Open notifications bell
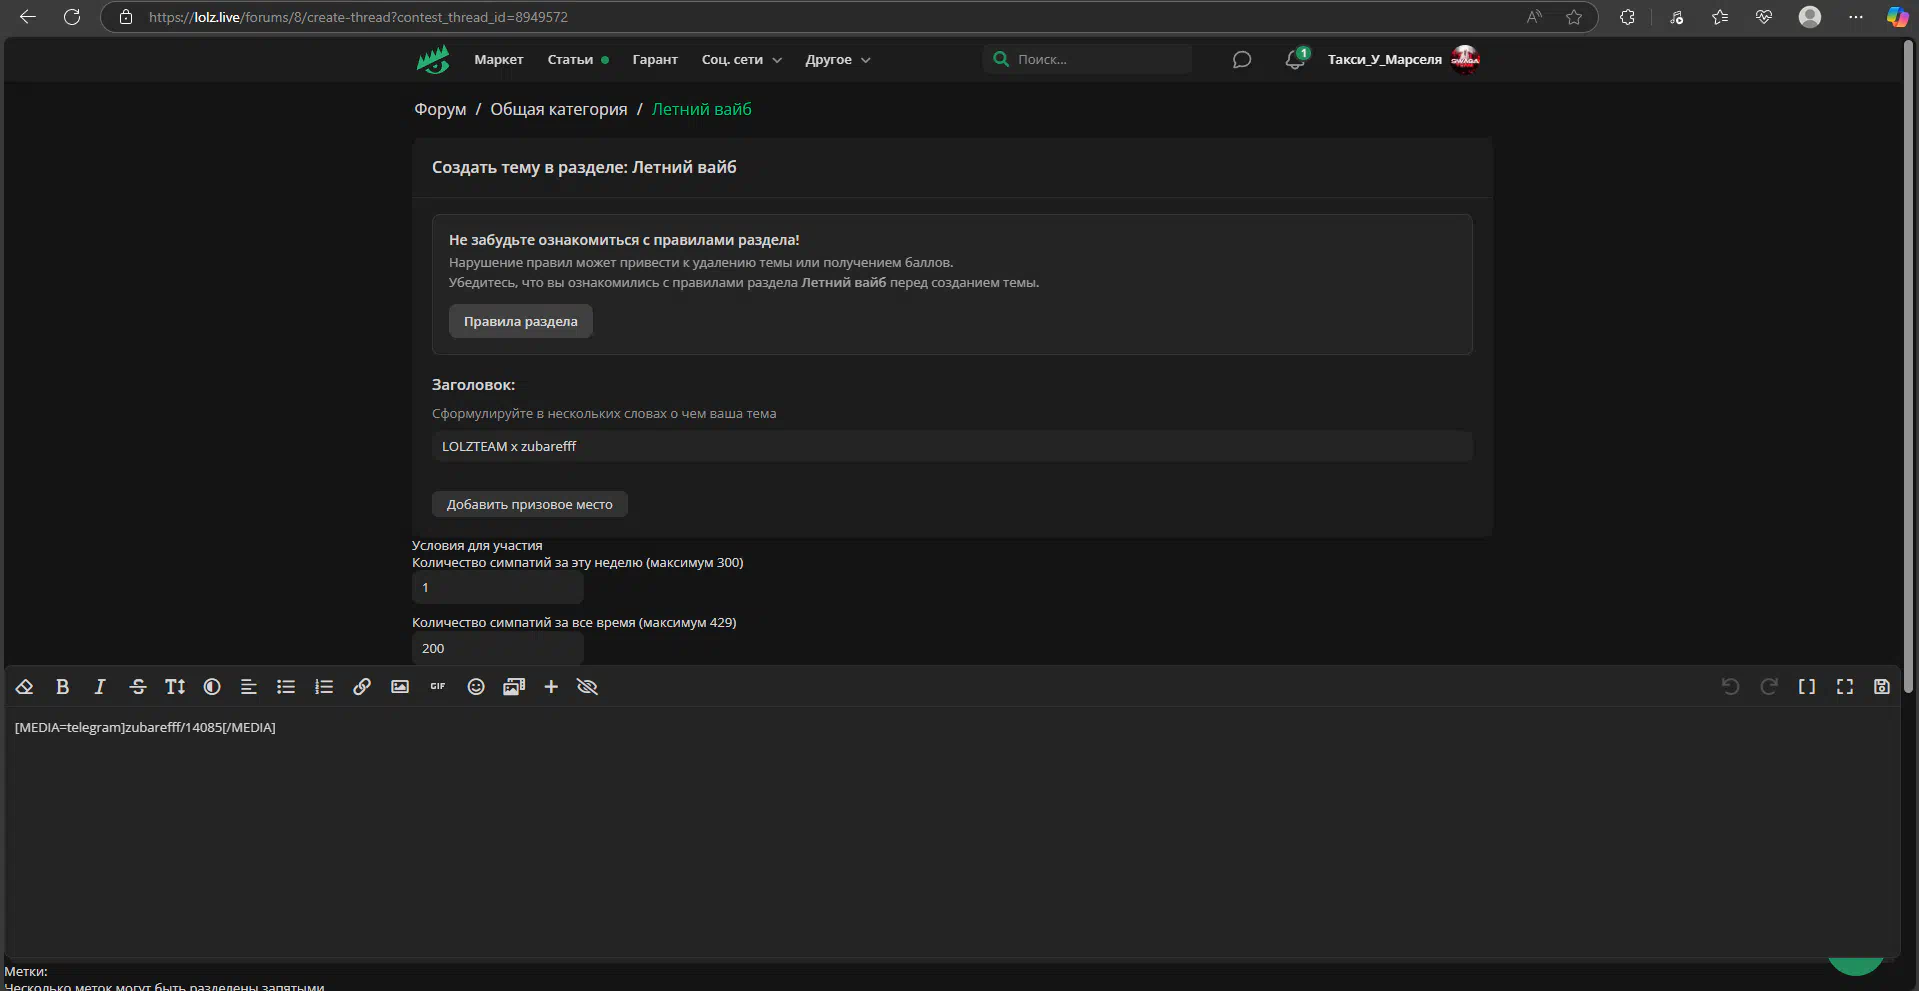 (1295, 60)
